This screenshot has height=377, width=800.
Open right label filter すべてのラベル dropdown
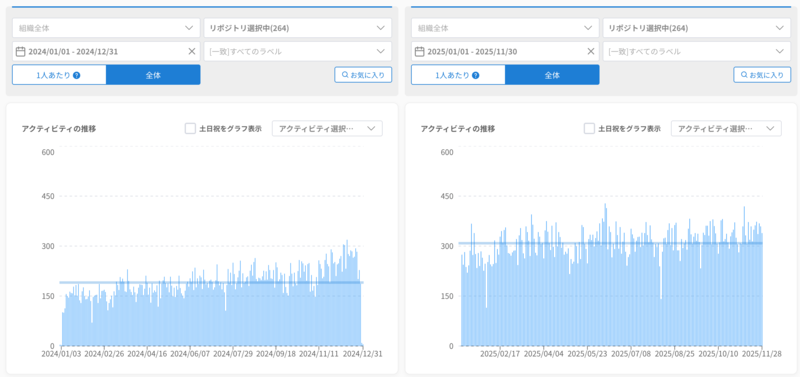tap(697, 52)
